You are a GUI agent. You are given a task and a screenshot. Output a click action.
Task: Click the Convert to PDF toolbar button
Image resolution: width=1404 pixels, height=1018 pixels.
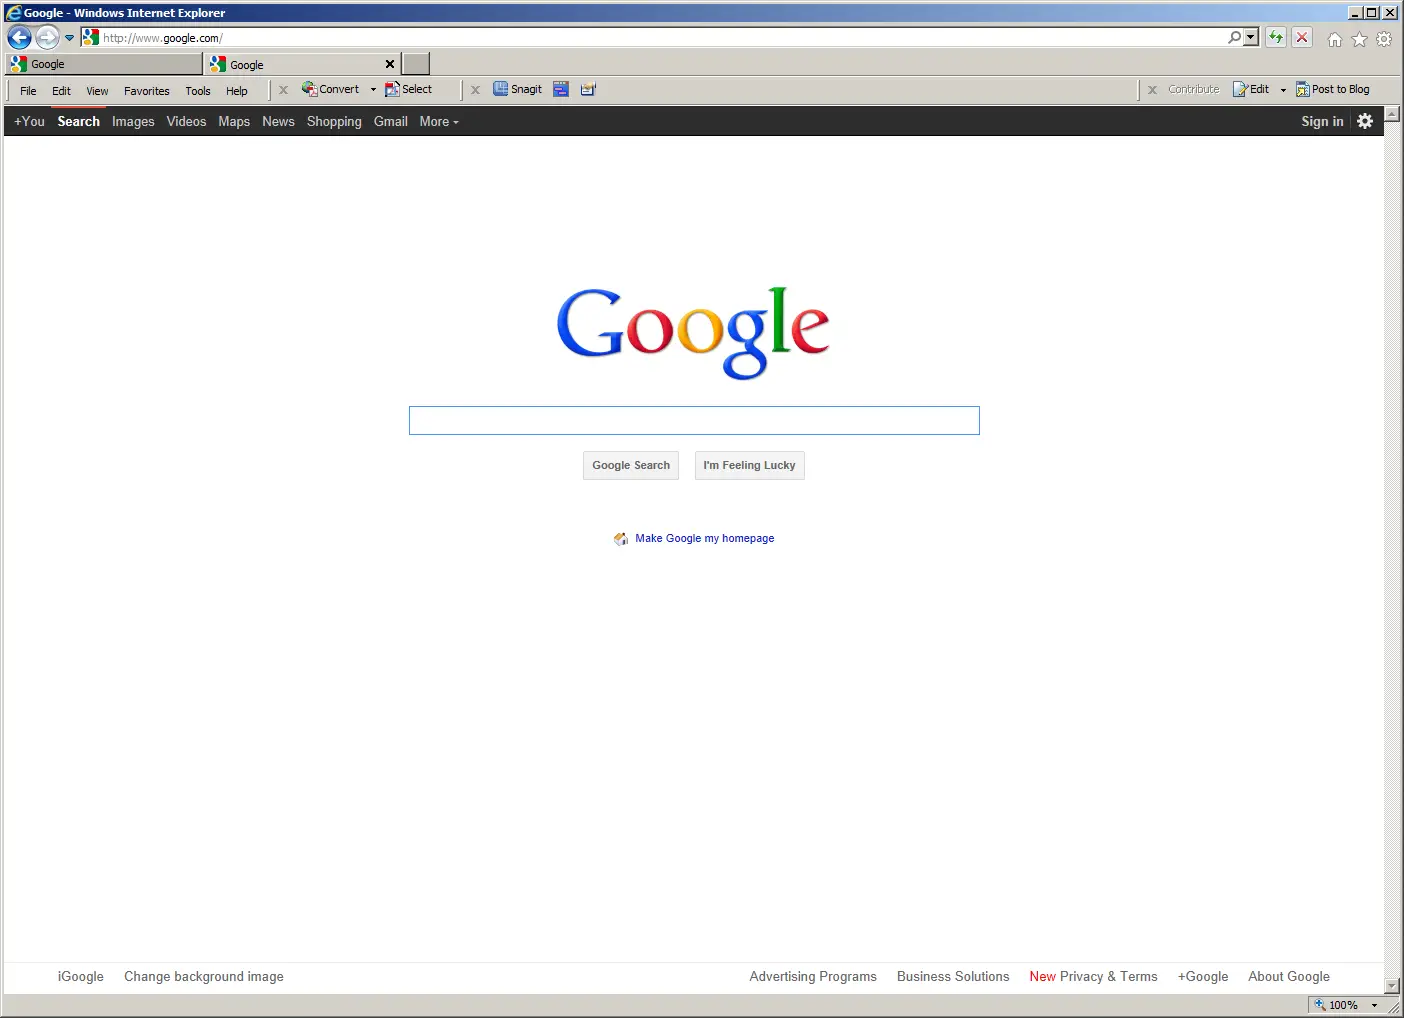coord(330,89)
